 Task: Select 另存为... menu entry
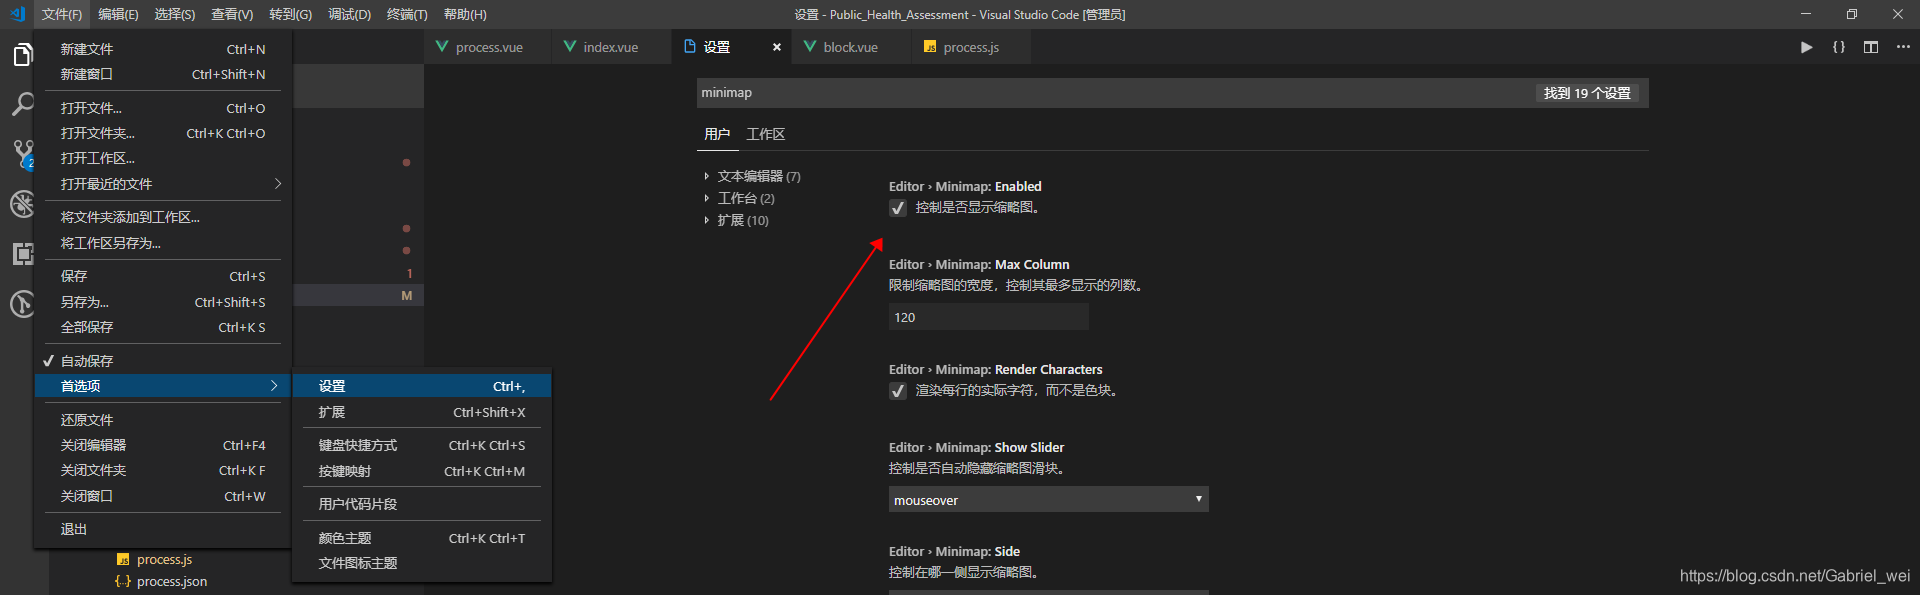(162, 302)
